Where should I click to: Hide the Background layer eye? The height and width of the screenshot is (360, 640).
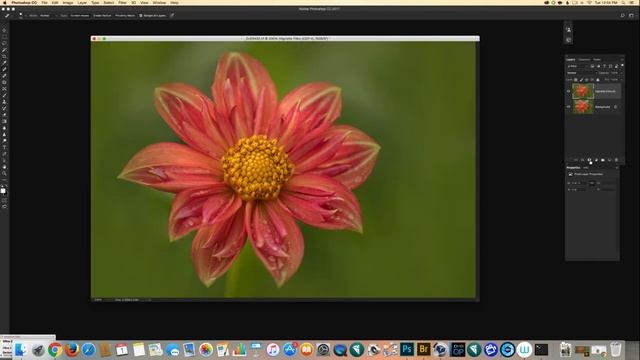click(568, 107)
